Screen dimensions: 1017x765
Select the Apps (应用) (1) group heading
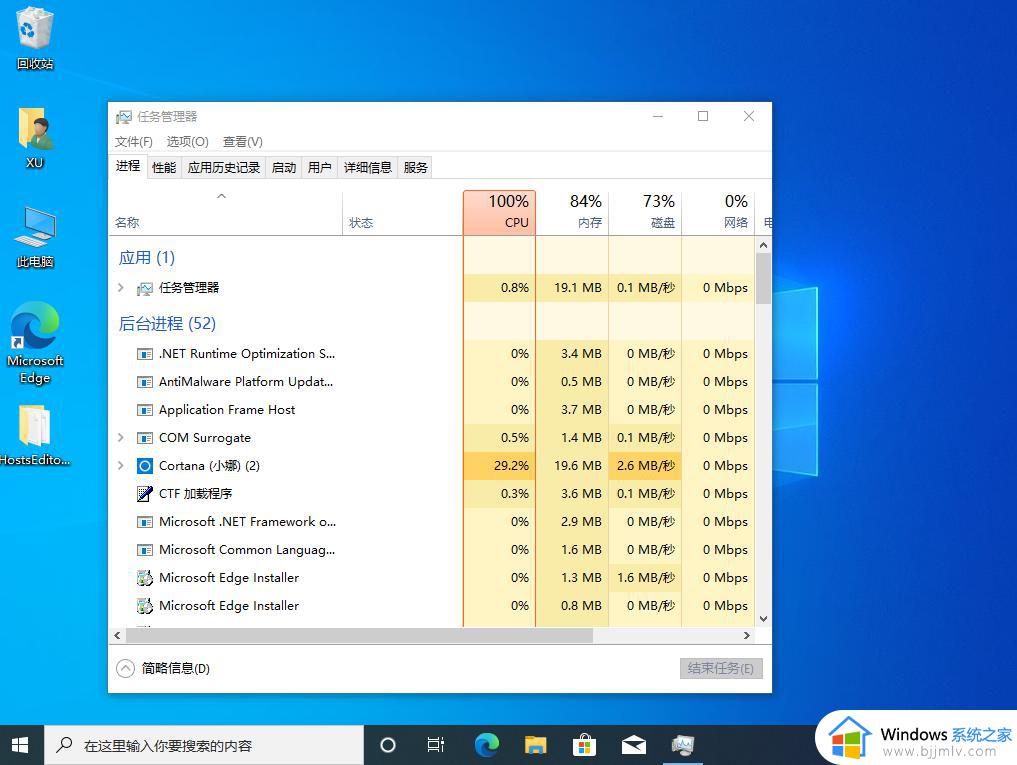[x=147, y=258]
